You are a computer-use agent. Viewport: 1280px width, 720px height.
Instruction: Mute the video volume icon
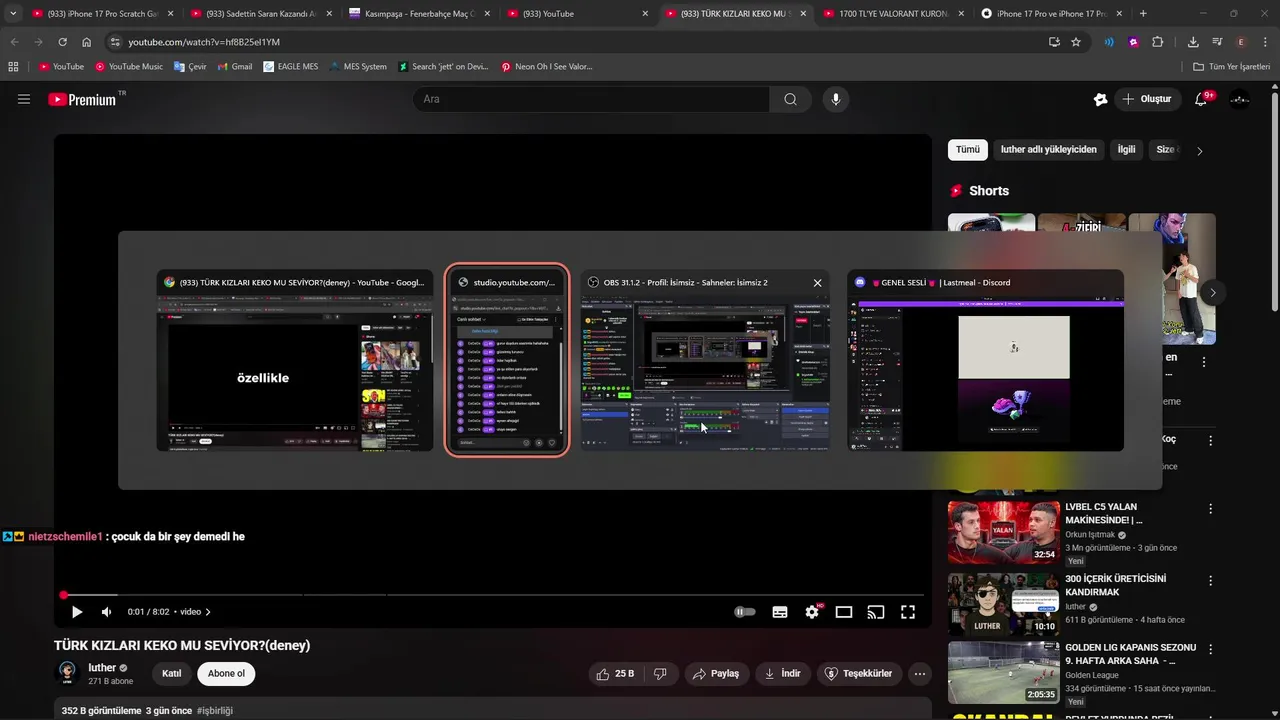(106, 612)
